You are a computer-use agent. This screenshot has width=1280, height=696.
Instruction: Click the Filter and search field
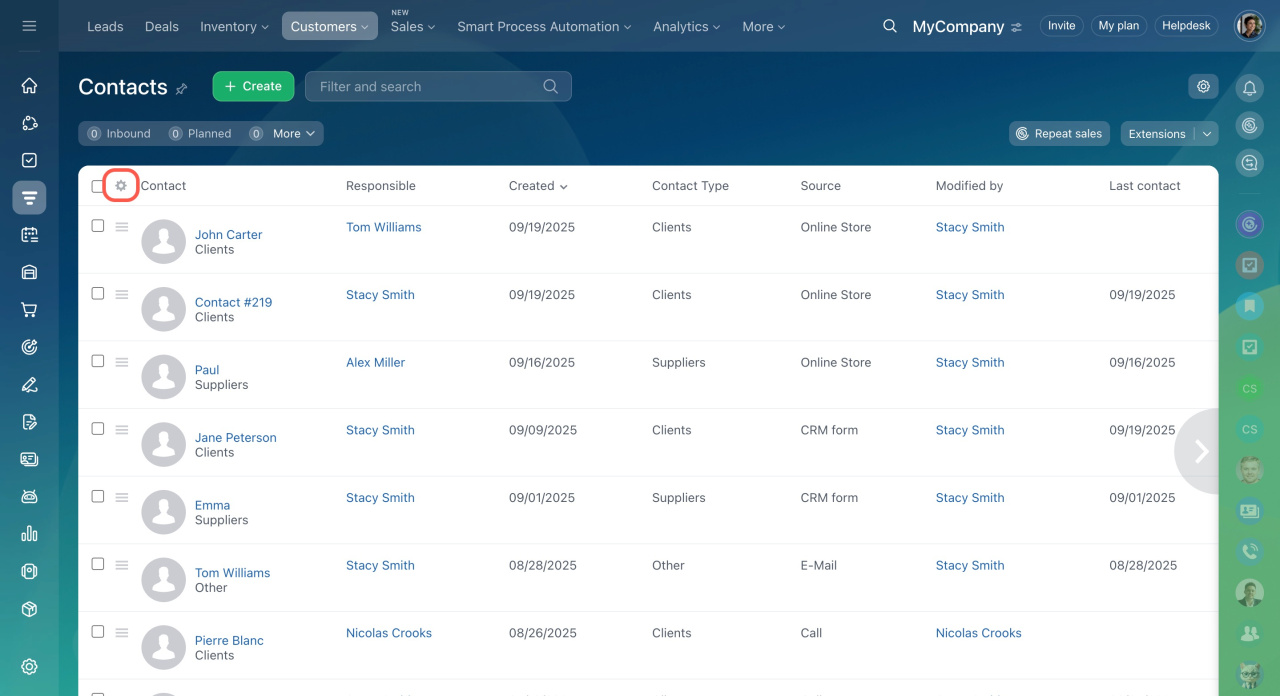[428, 87]
